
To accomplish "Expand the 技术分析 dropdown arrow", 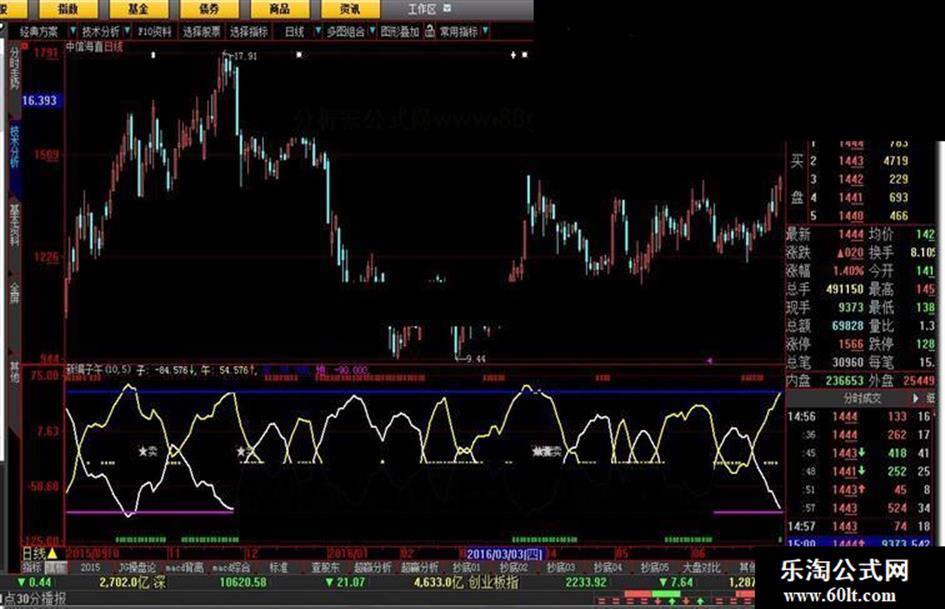I will coord(127,30).
